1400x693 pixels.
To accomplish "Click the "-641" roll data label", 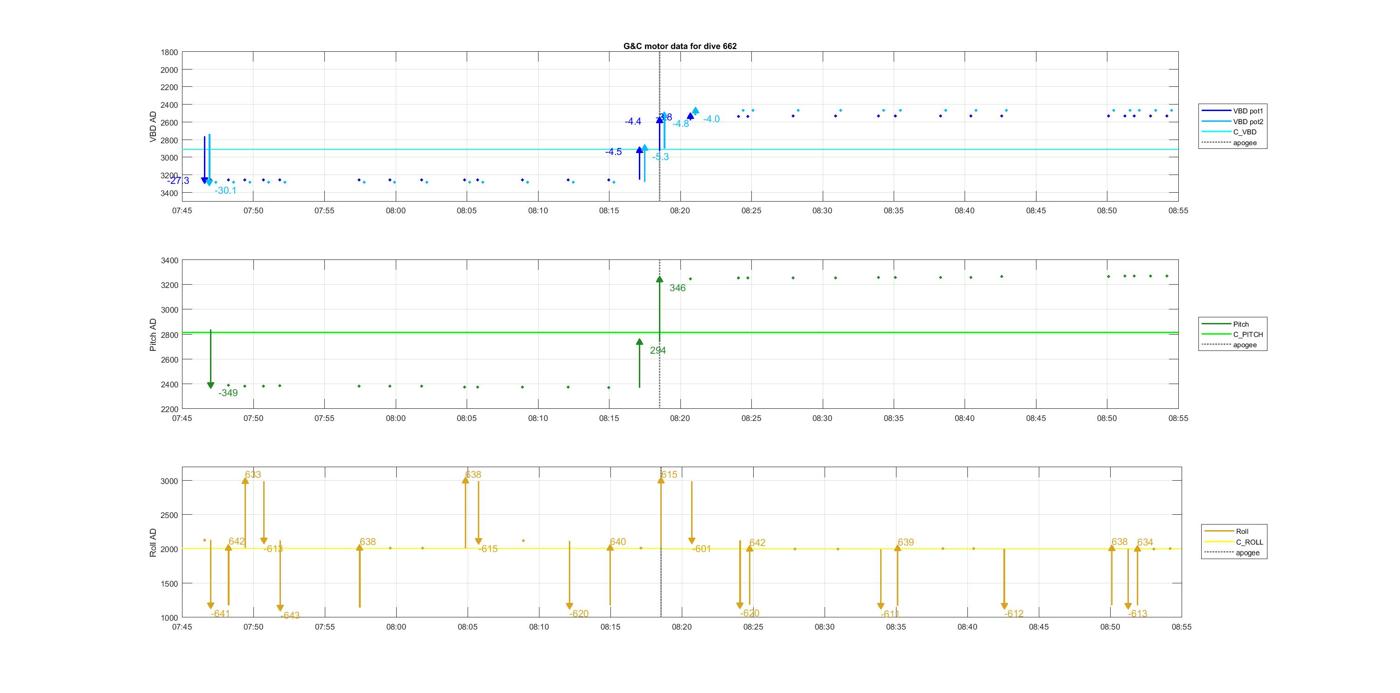I will (x=220, y=614).
